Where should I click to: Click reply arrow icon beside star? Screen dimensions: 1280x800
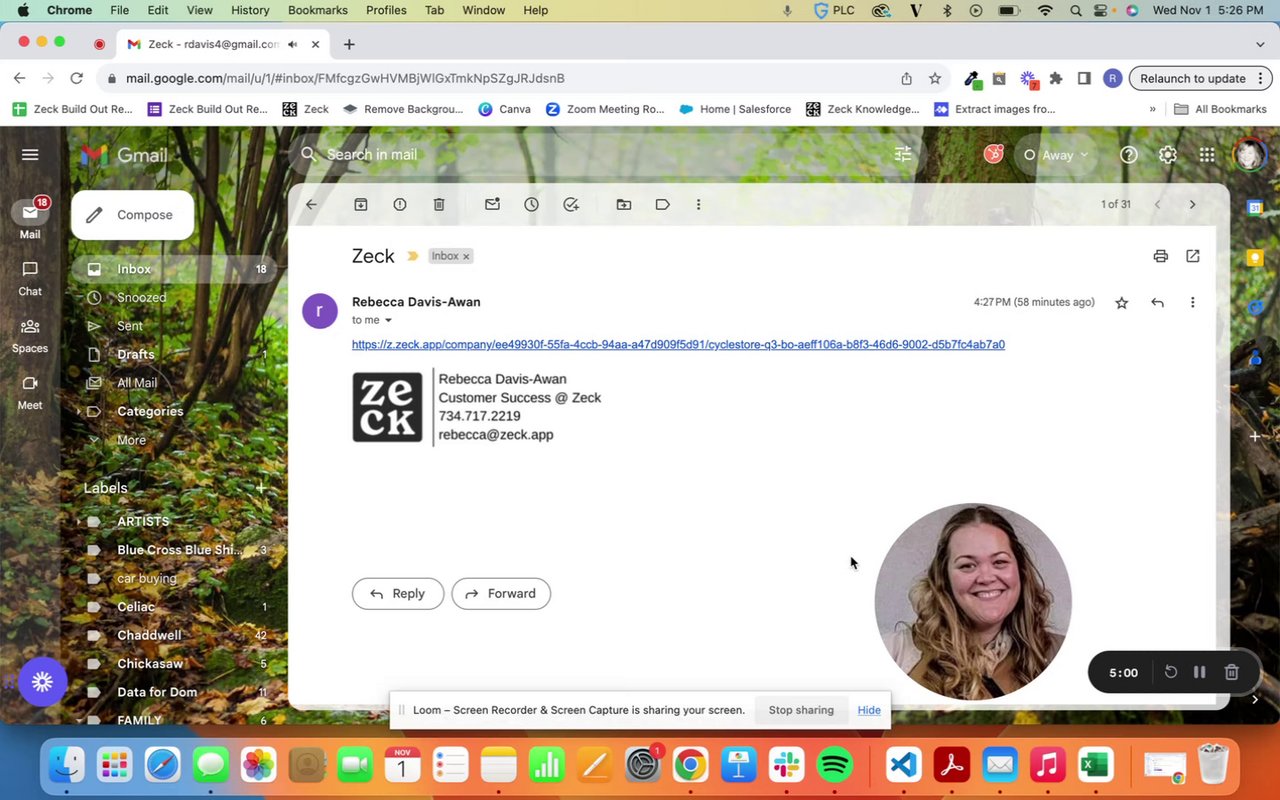tap(1157, 302)
